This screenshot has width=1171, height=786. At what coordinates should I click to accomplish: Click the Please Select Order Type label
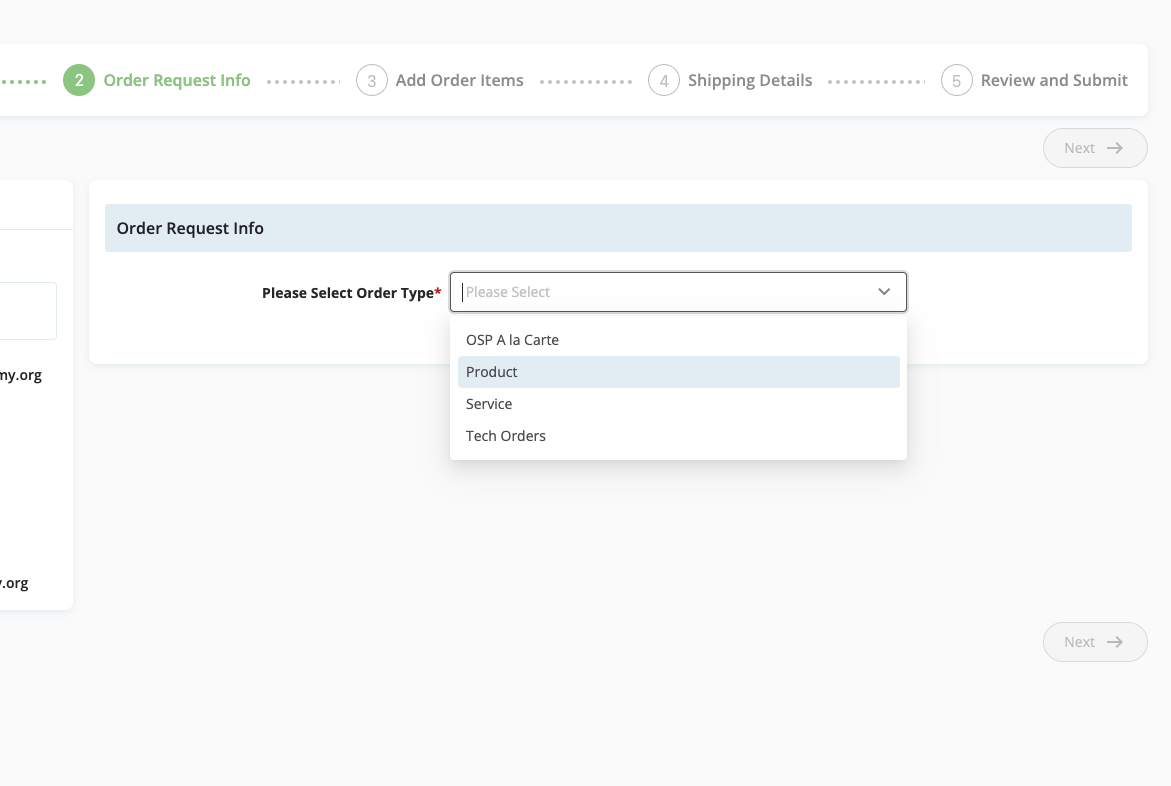coord(351,293)
